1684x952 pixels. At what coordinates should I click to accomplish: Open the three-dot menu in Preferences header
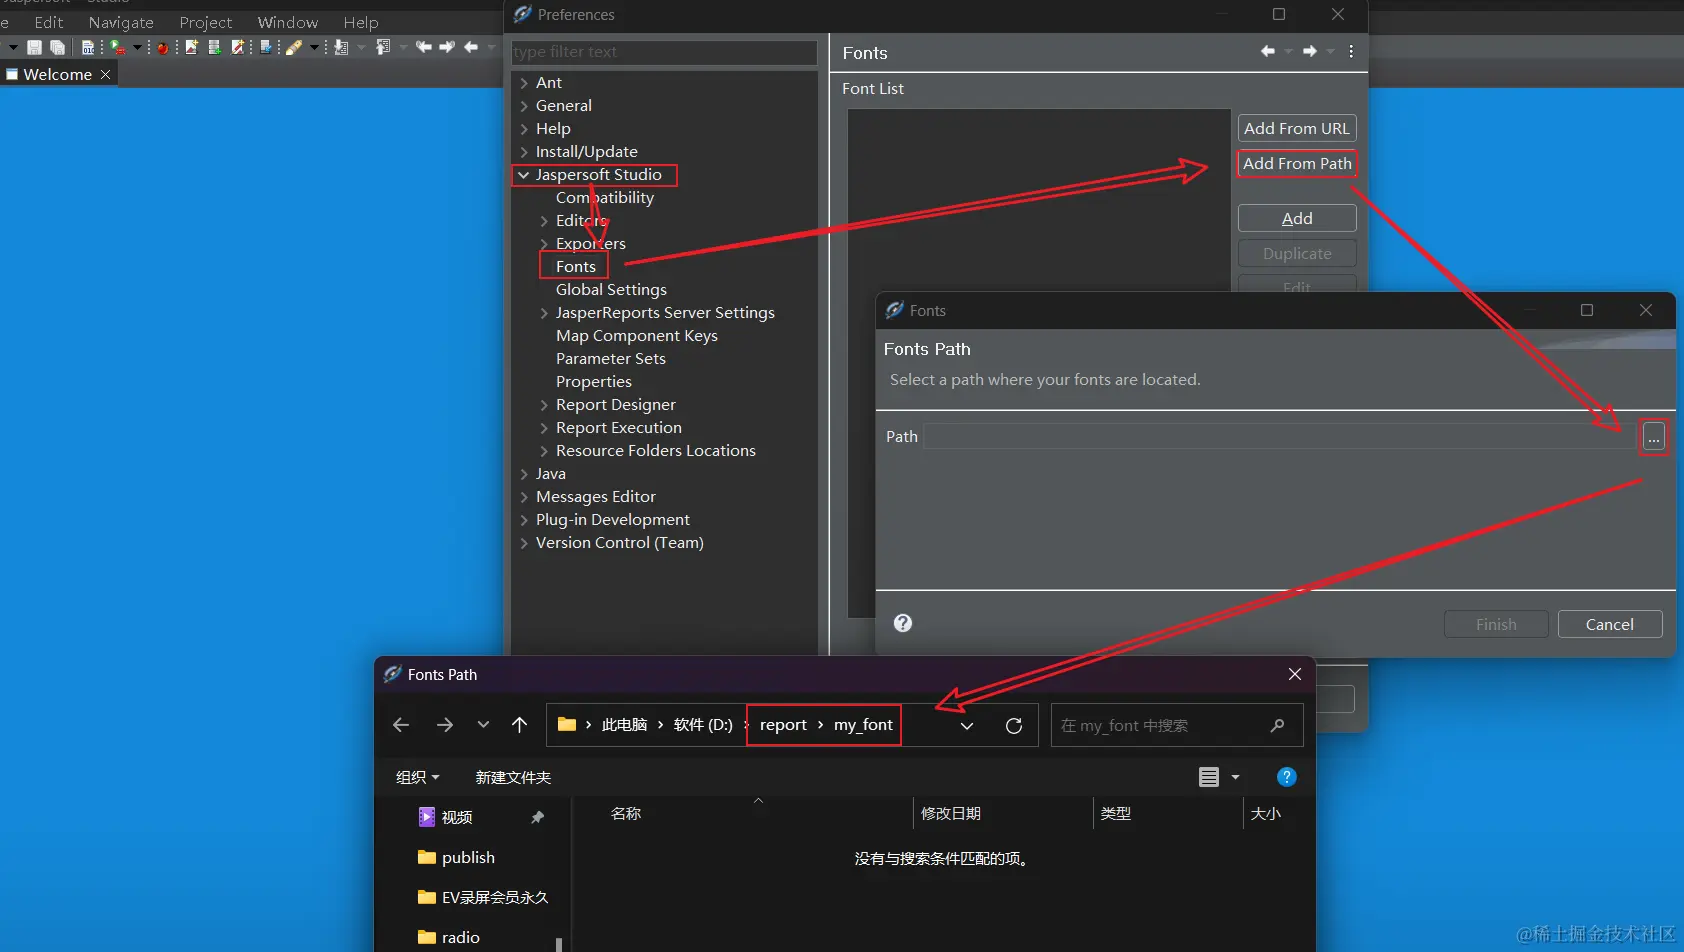pyautogui.click(x=1351, y=51)
